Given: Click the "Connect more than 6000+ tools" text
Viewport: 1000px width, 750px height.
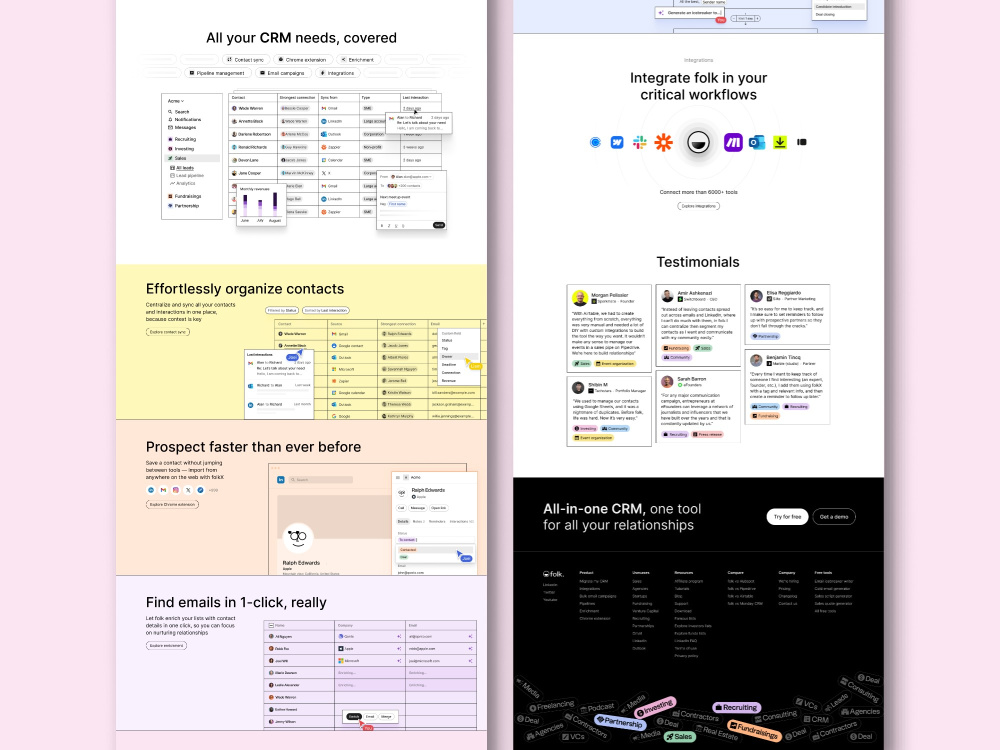Looking at the screenshot, I should [x=698, y=192].
